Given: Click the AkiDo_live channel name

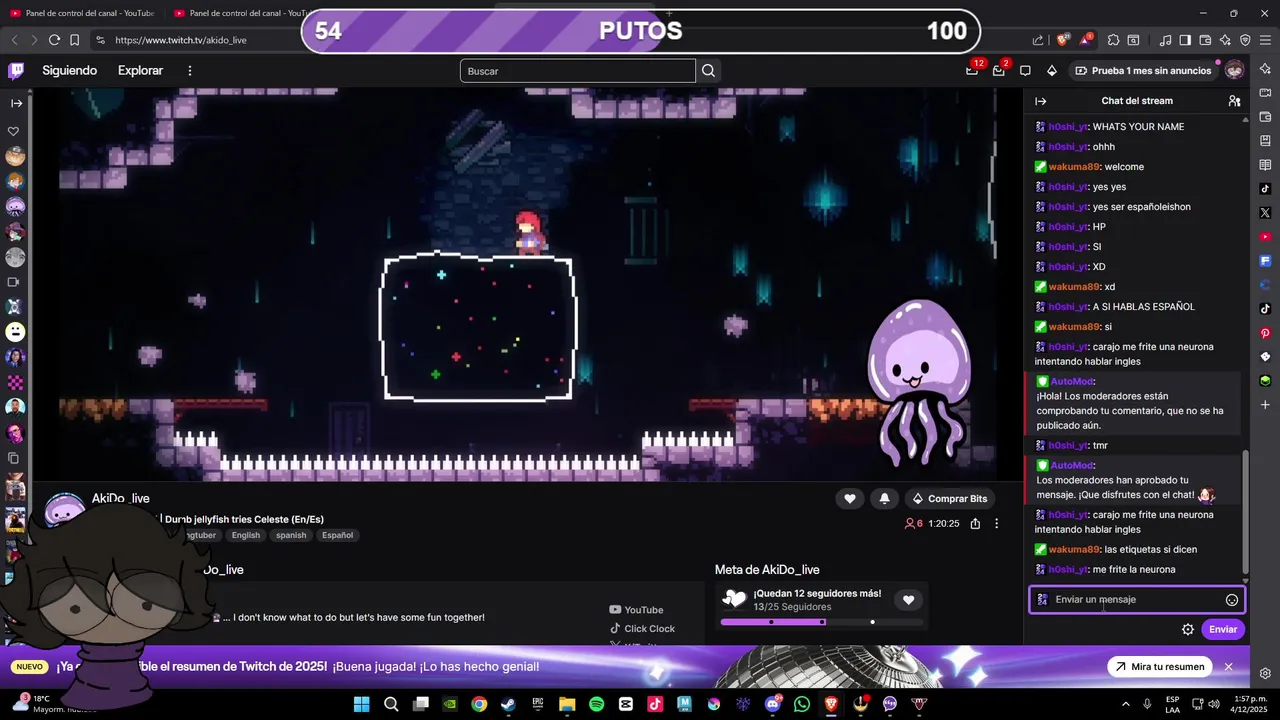Looking at the screenshot, I should (x=121, y=498).
